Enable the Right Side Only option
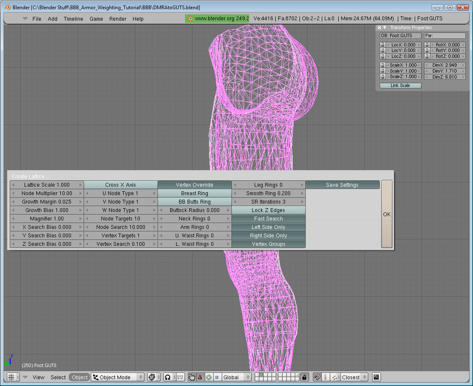Viewport: 473px width, 386px height. [268, 235]
